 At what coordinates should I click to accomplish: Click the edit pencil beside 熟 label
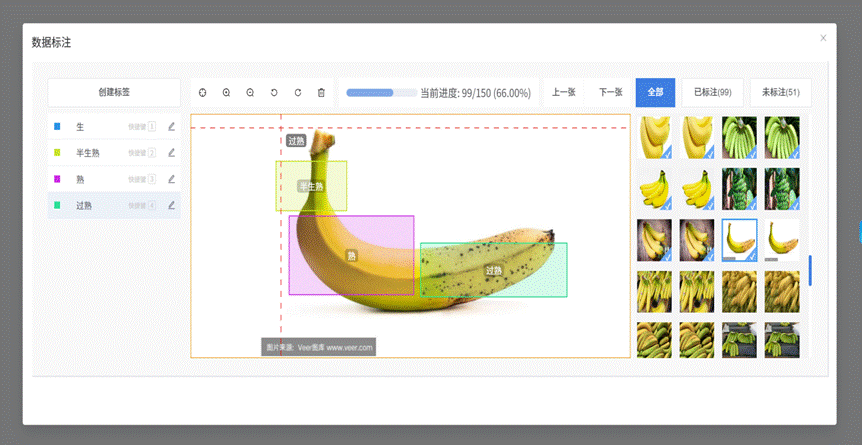(x=171, y=179)
